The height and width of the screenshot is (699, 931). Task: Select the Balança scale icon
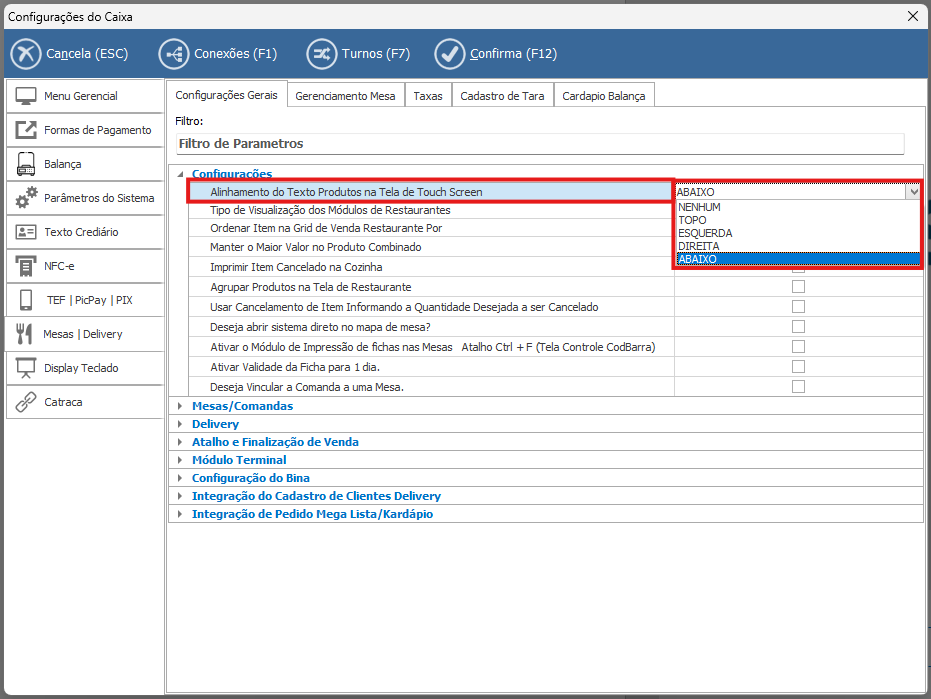coord(27,164)
